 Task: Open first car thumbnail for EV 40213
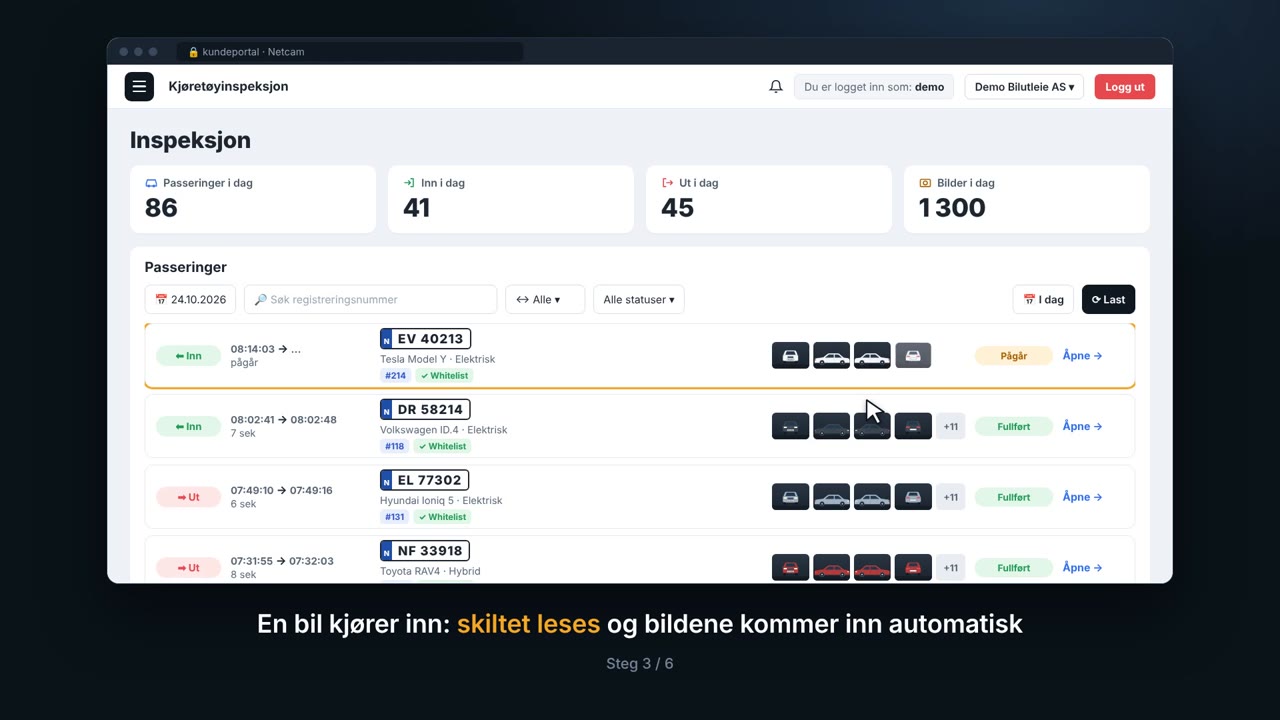(x=790, y=355)
